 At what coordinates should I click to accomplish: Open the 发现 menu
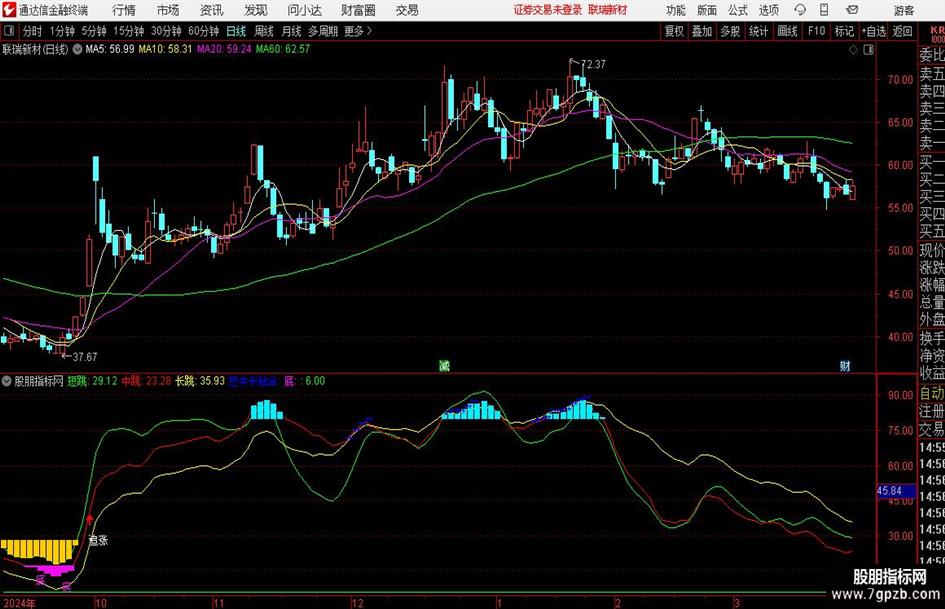coord(256,10)
